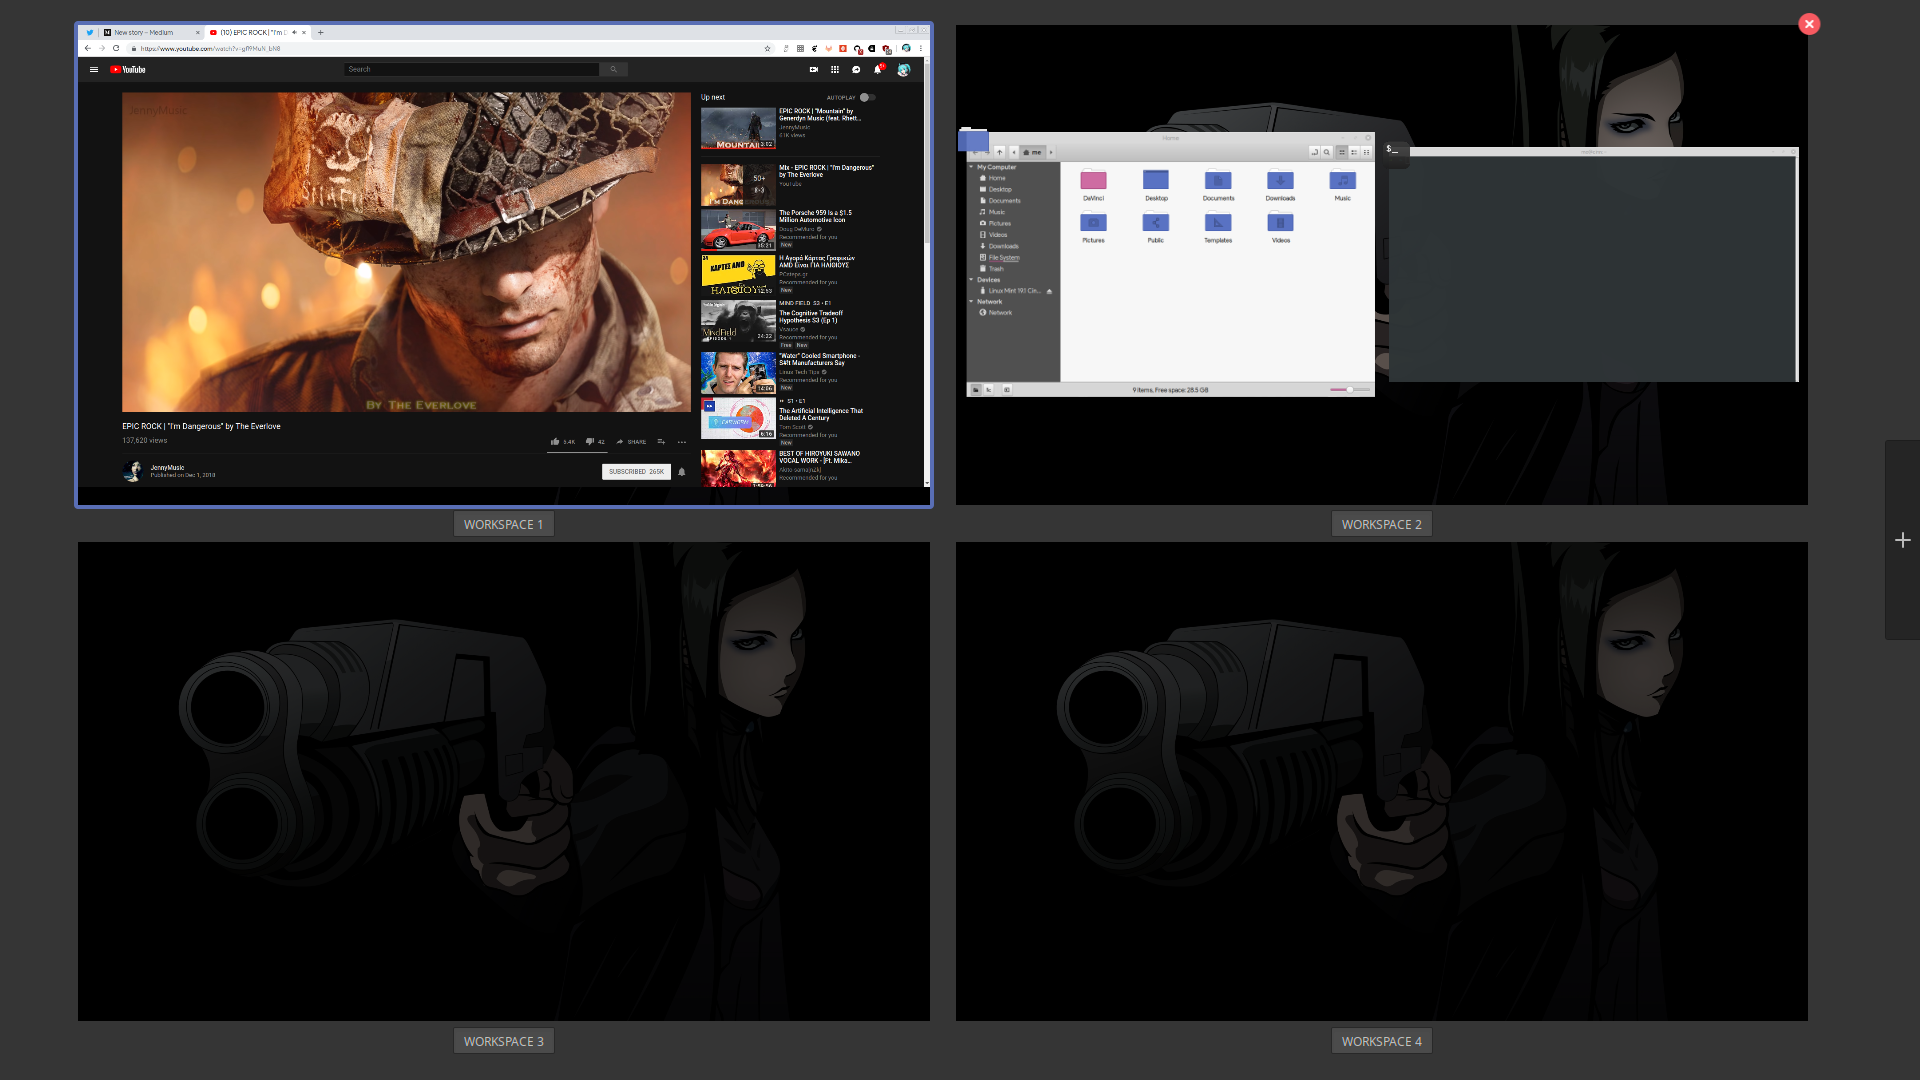Open the empty Workspace 4 preview
Screen dimensions: 1920x1080
click(x=1381, y=781)
